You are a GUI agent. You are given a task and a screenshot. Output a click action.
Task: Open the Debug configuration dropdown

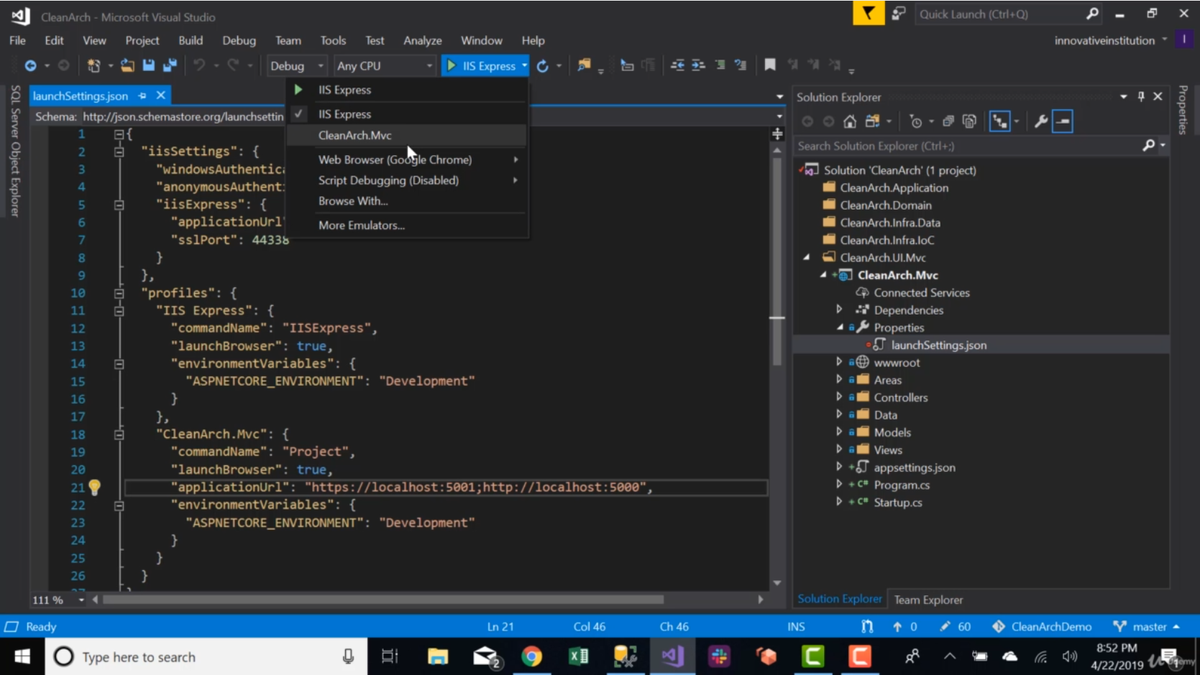(x=297, y=66)
